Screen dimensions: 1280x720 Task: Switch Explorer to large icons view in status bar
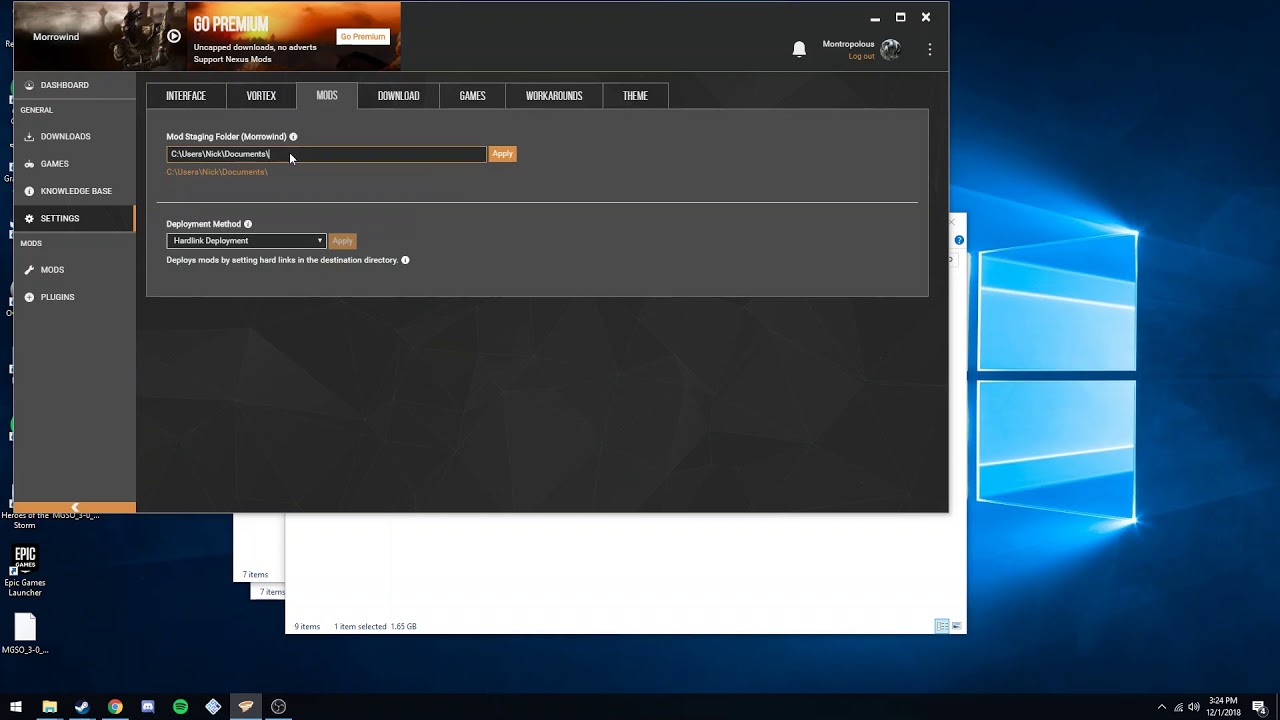click(x=956, y=626)
